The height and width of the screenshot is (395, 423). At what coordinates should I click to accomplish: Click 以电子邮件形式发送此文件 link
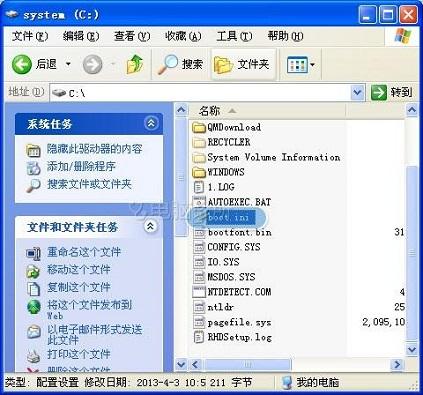[x=94, y=335]
